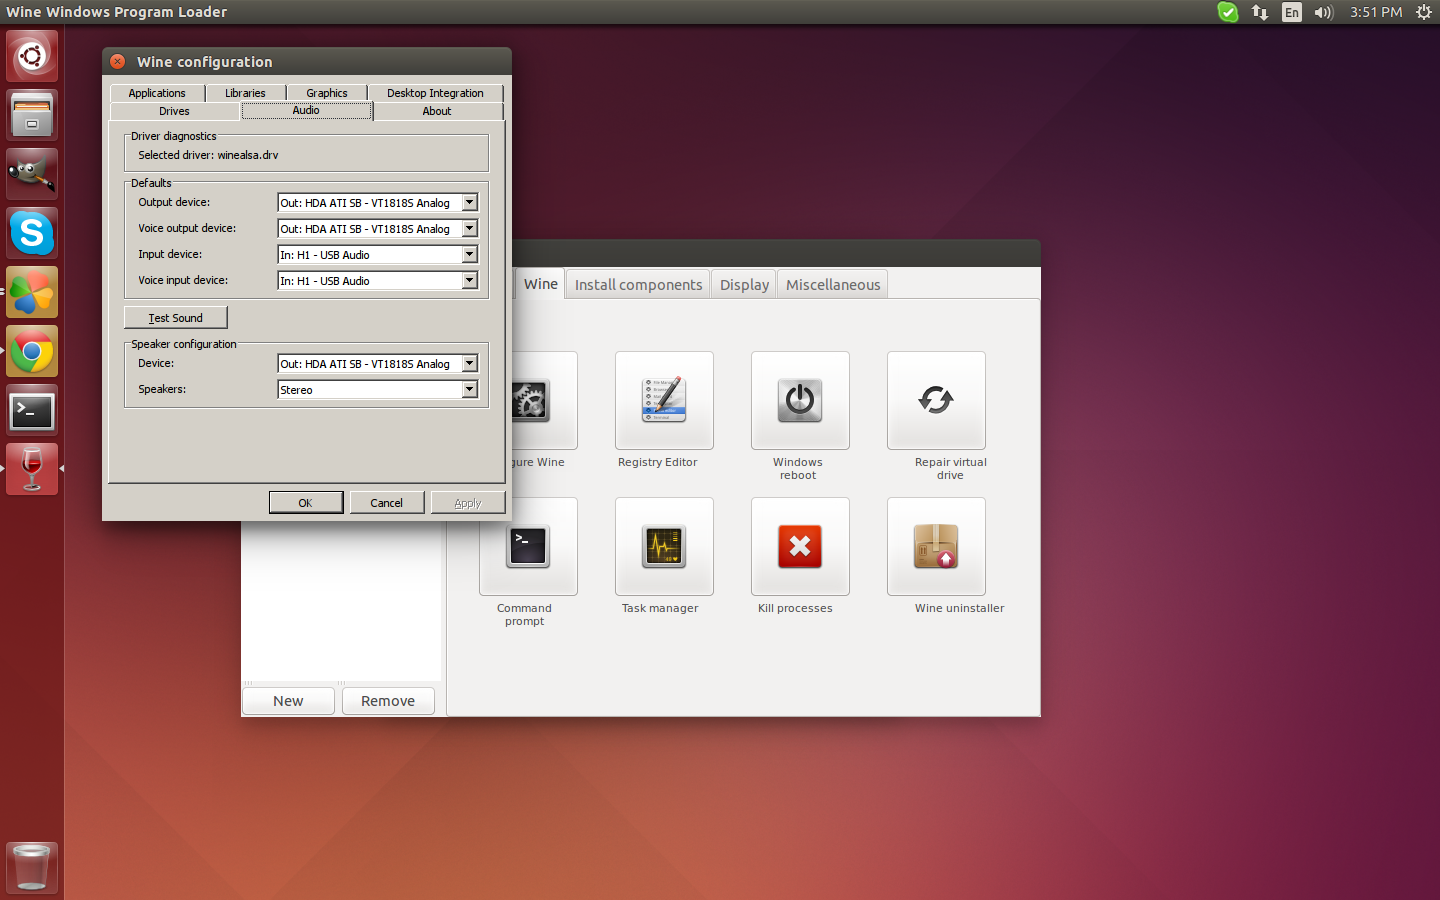The image size is (1440, 900).
Task: Switch to the Applications tab
Action: [x=157, y=93]
